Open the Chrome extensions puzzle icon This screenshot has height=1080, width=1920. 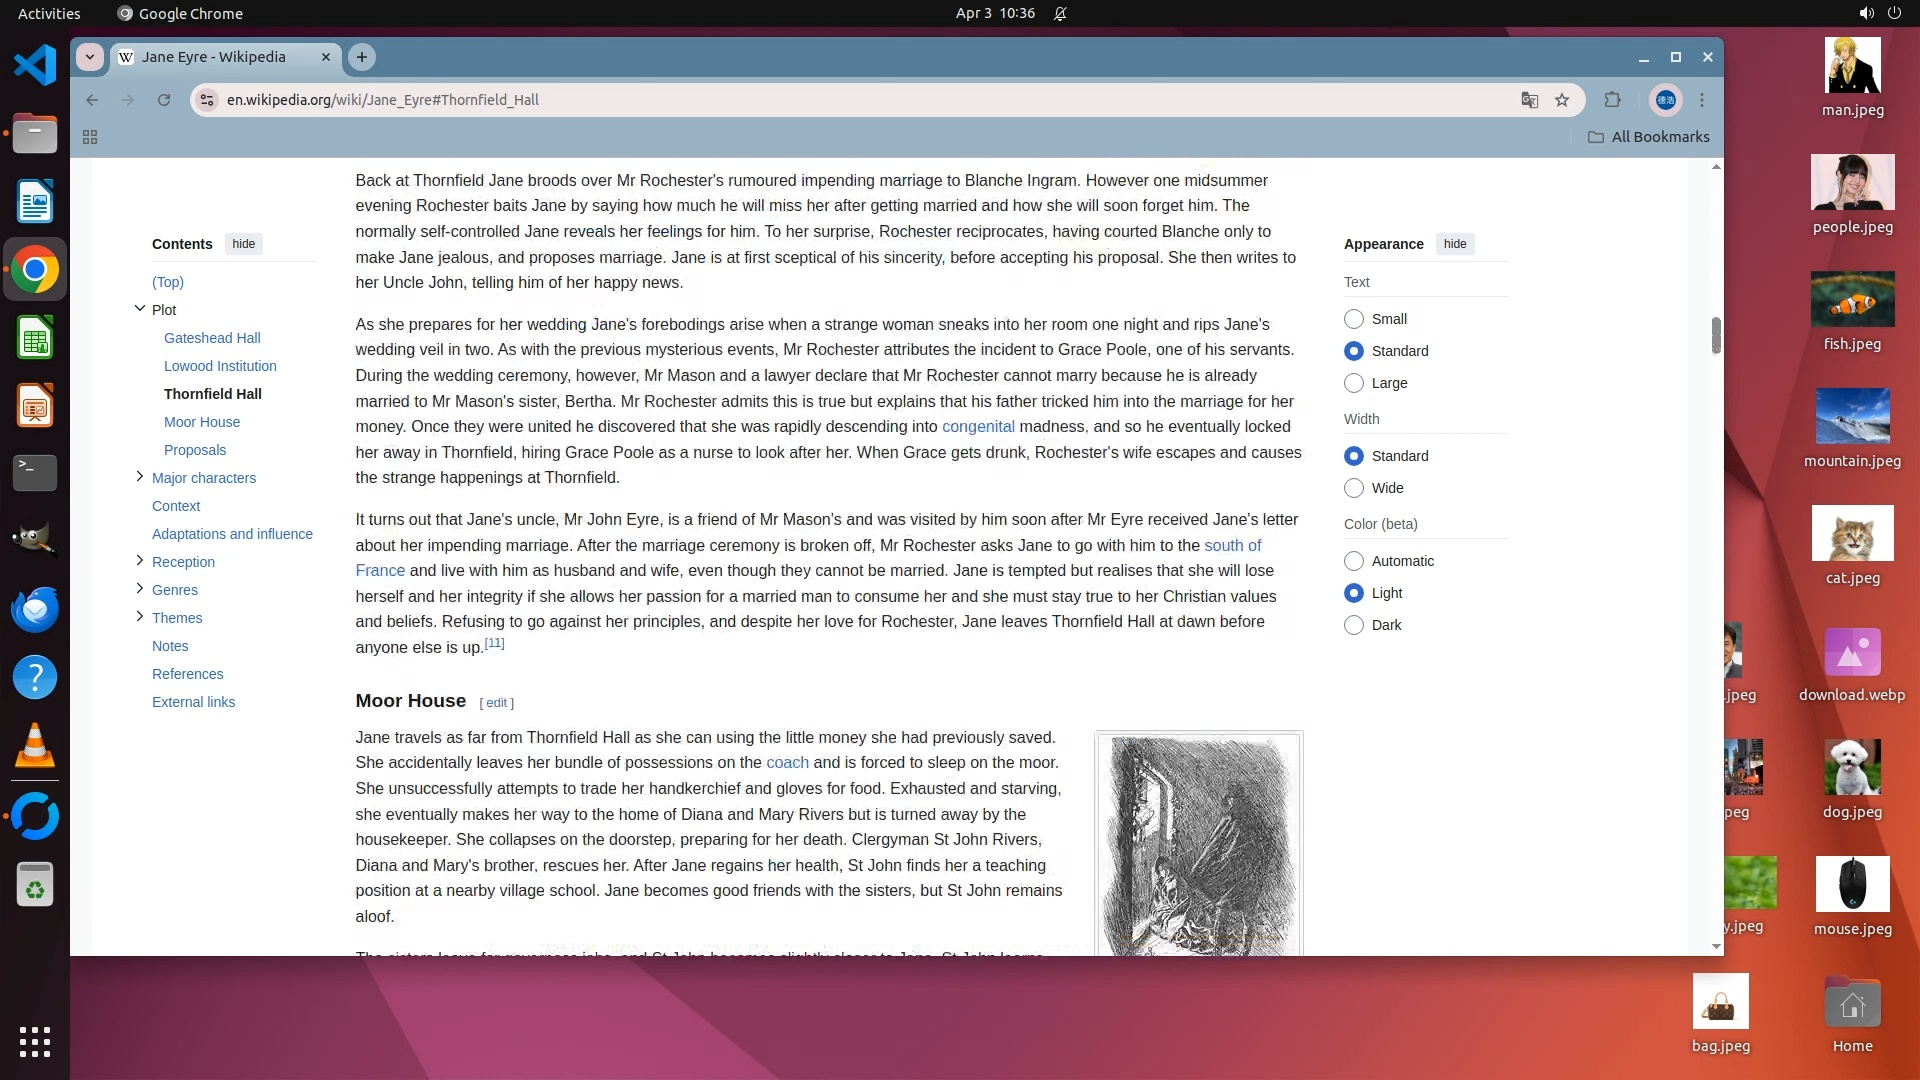pos(1612,100)
